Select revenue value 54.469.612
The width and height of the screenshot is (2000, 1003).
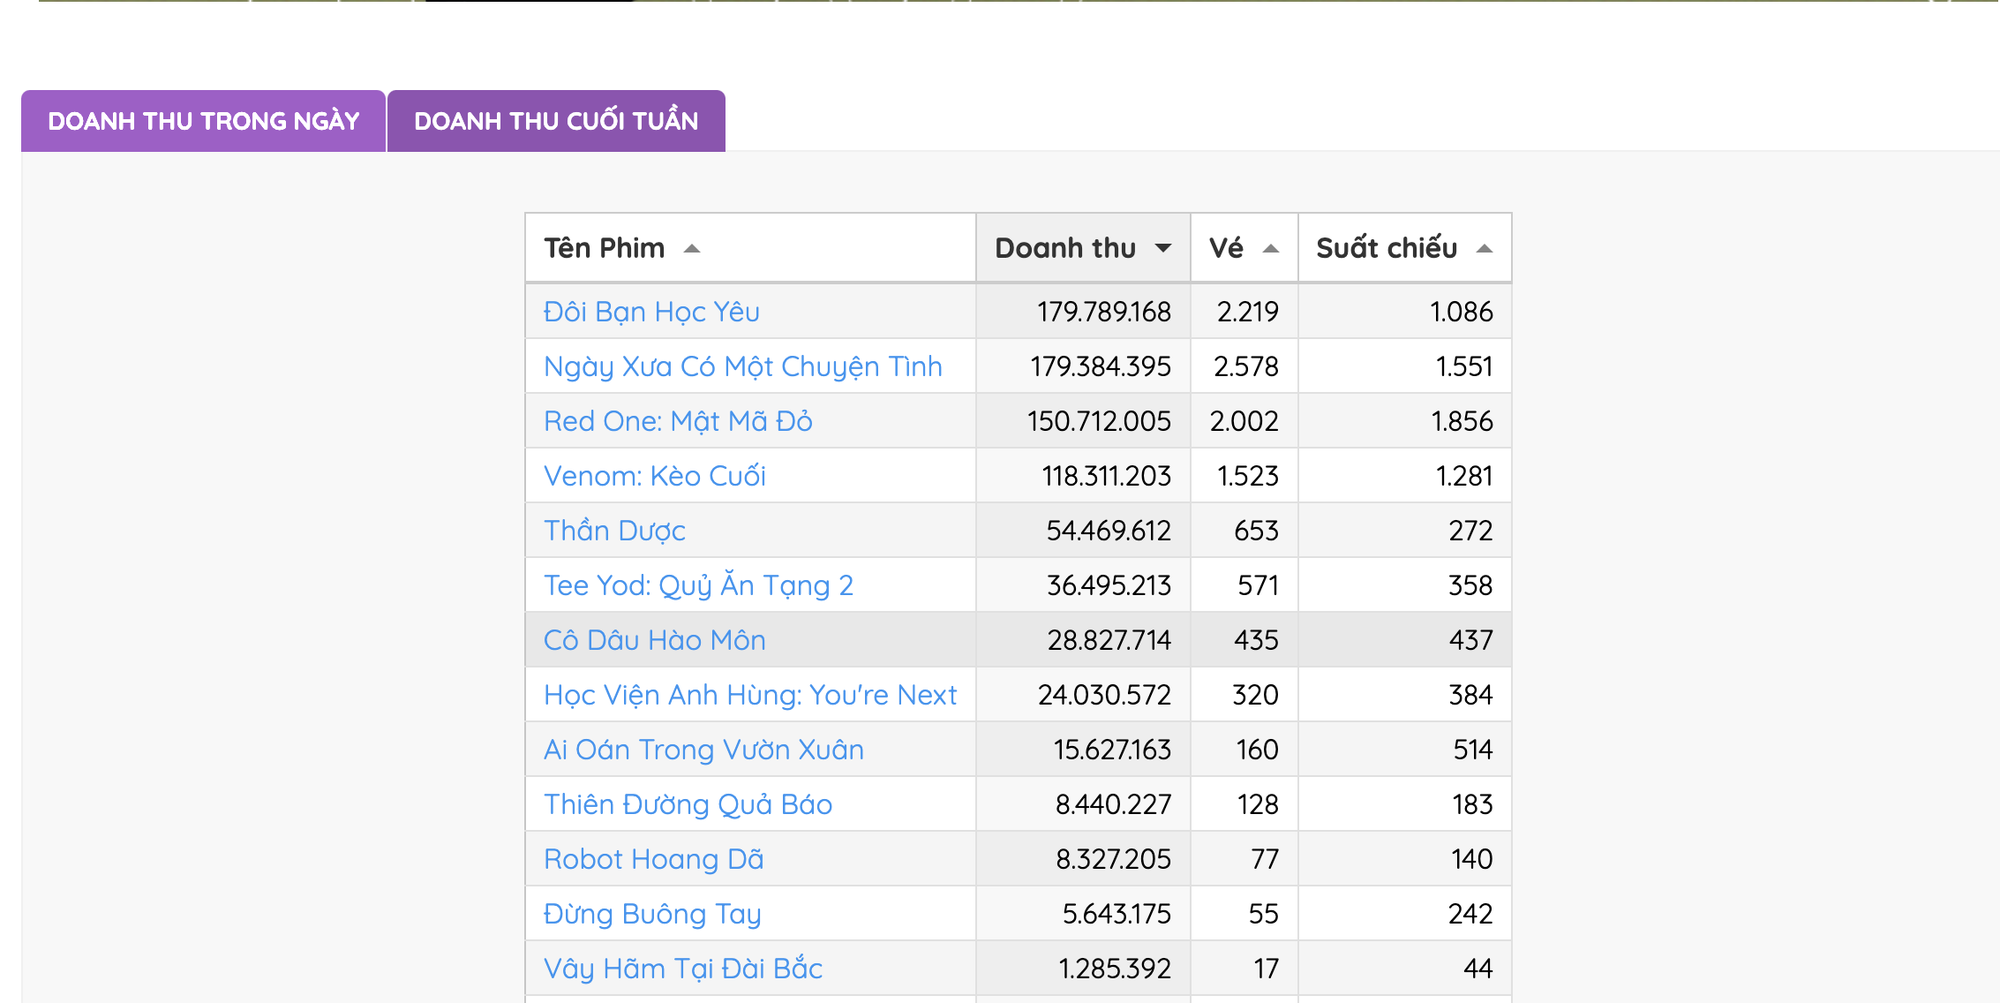coord(1109,531)
